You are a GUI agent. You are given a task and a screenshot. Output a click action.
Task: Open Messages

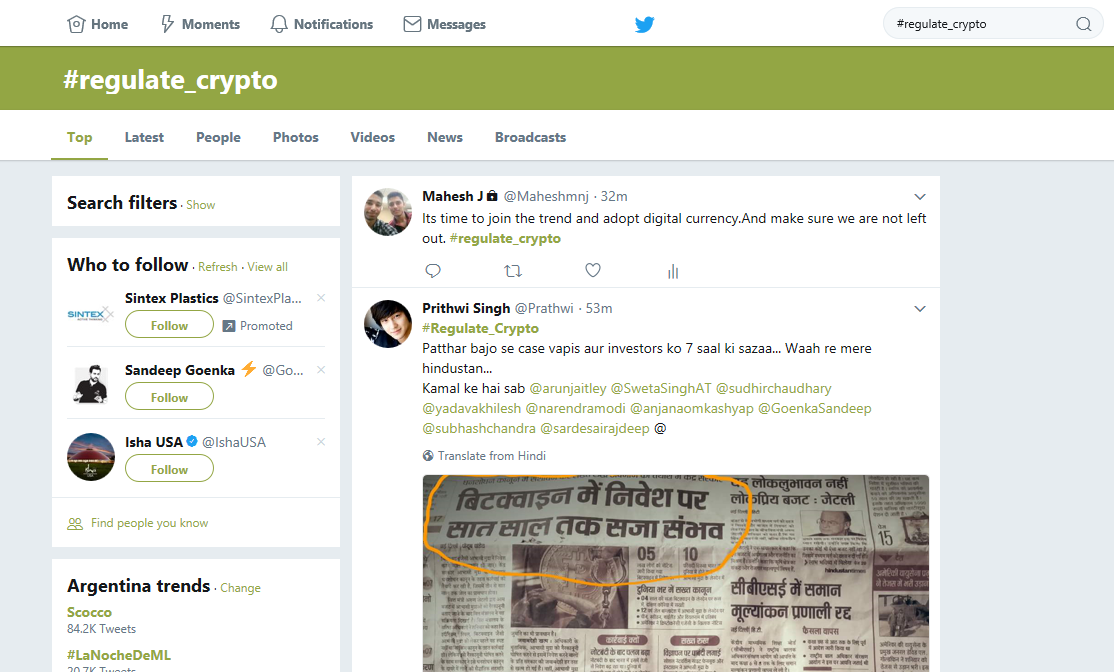point(445,24)
